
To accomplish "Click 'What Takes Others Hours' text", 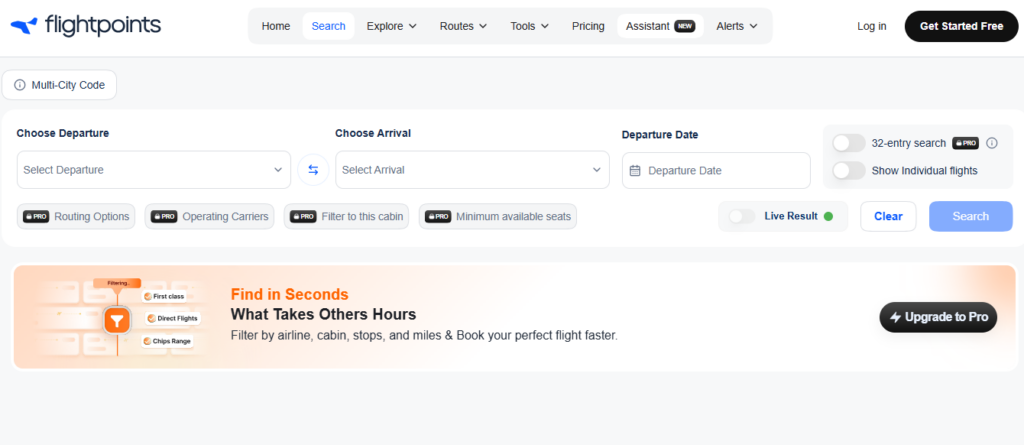I will 323,314.
